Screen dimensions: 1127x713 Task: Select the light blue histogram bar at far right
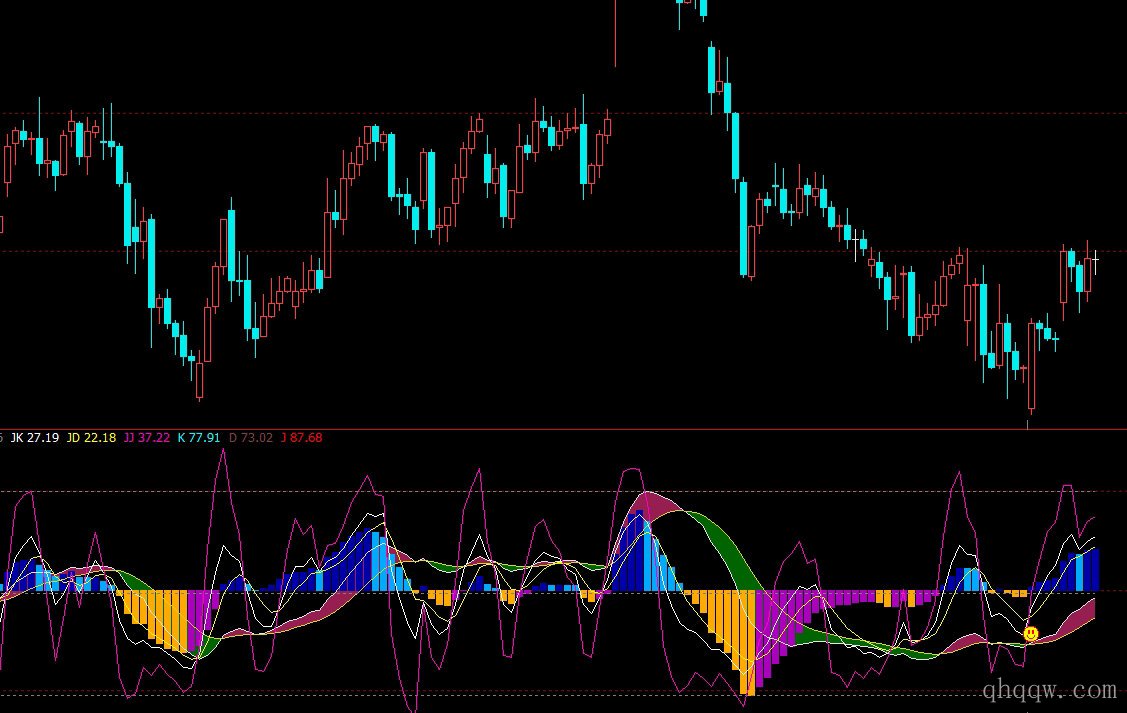pyautogui.click(x=1080, y=572)
